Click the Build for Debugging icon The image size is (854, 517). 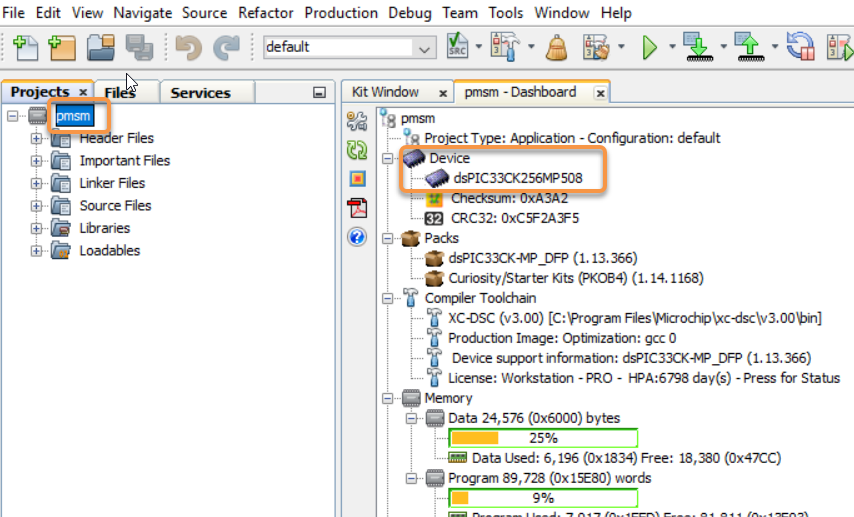click(596, 47)
